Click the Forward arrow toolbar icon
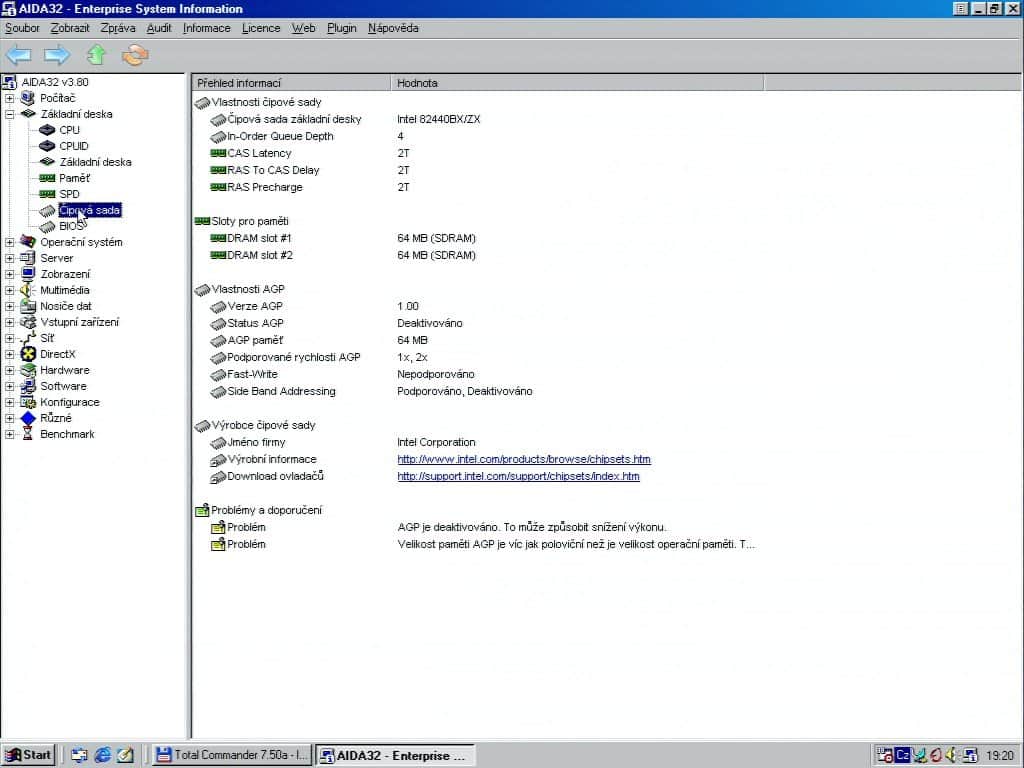The width and height of the screenshot is (1024, 768). pos(57,55)
